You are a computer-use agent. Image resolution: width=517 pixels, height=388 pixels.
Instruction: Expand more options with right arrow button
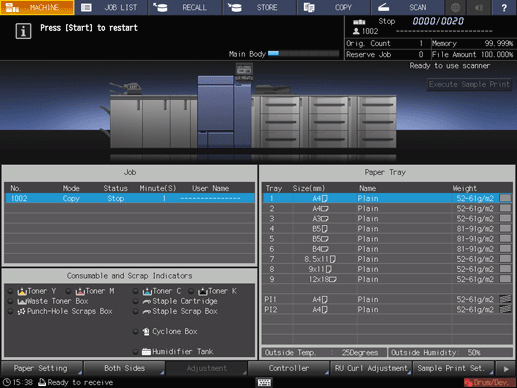pos(506,369)
